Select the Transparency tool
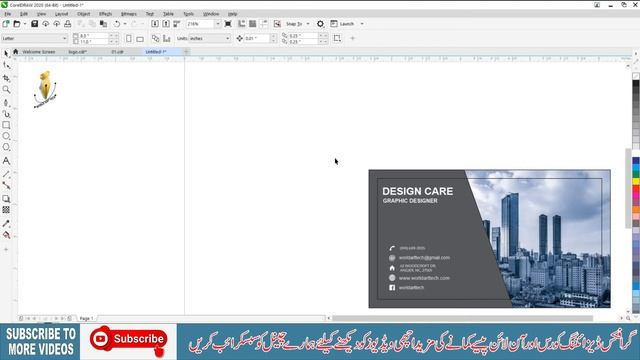Screen dimensions: 640x360 click(x=6, y=210)
